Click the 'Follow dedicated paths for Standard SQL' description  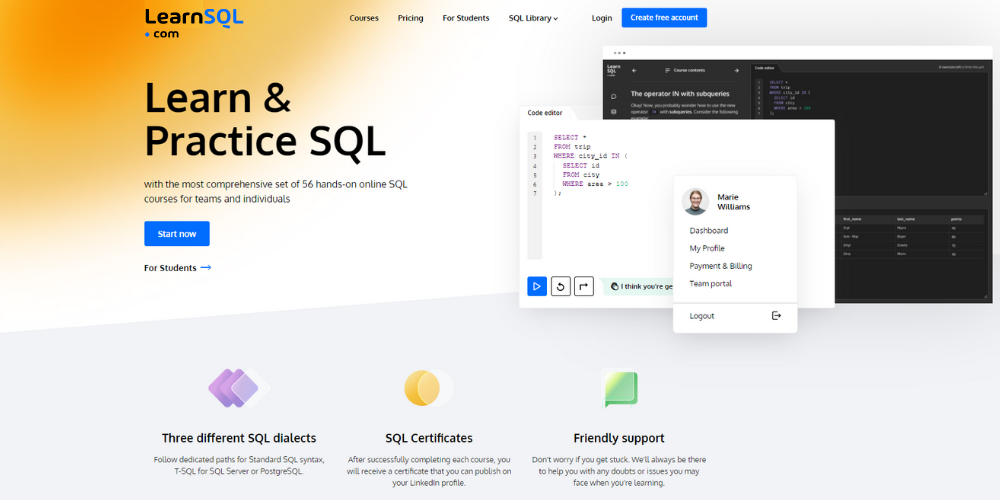click(239, 465)
